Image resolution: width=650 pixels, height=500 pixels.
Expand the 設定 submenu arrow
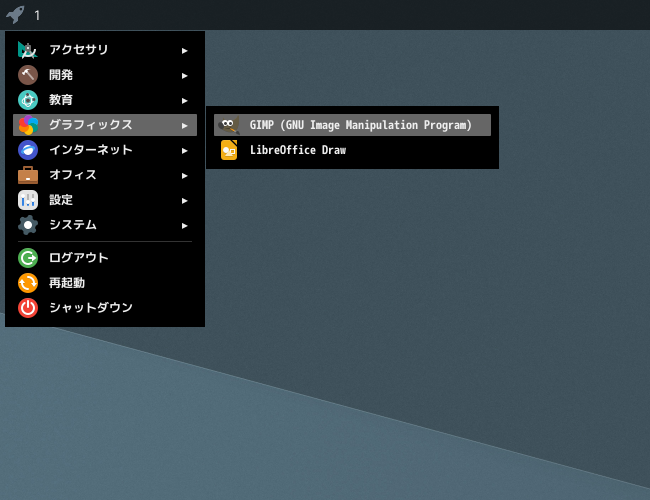pyautogui.click(x=184, y=201)
